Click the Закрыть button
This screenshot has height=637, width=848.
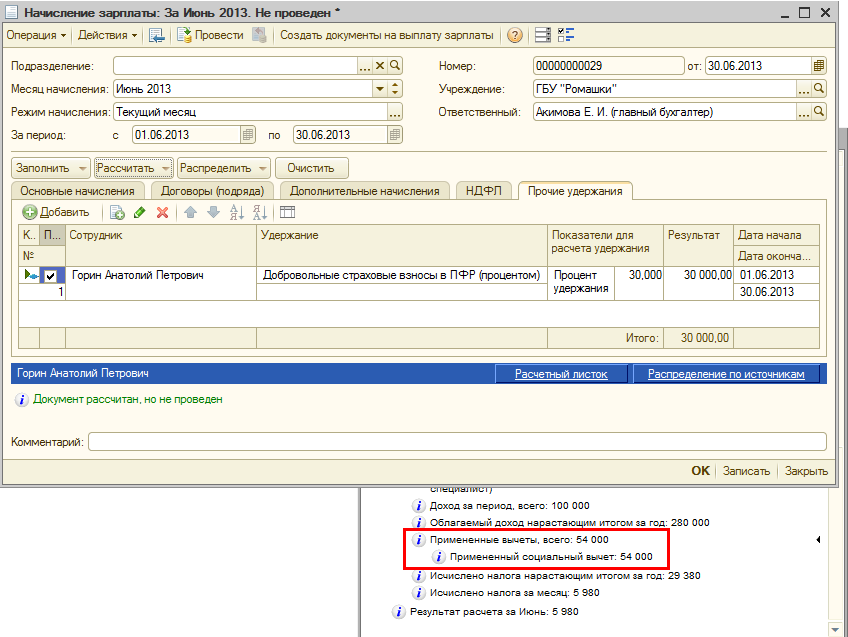click(x=806, y=471)
